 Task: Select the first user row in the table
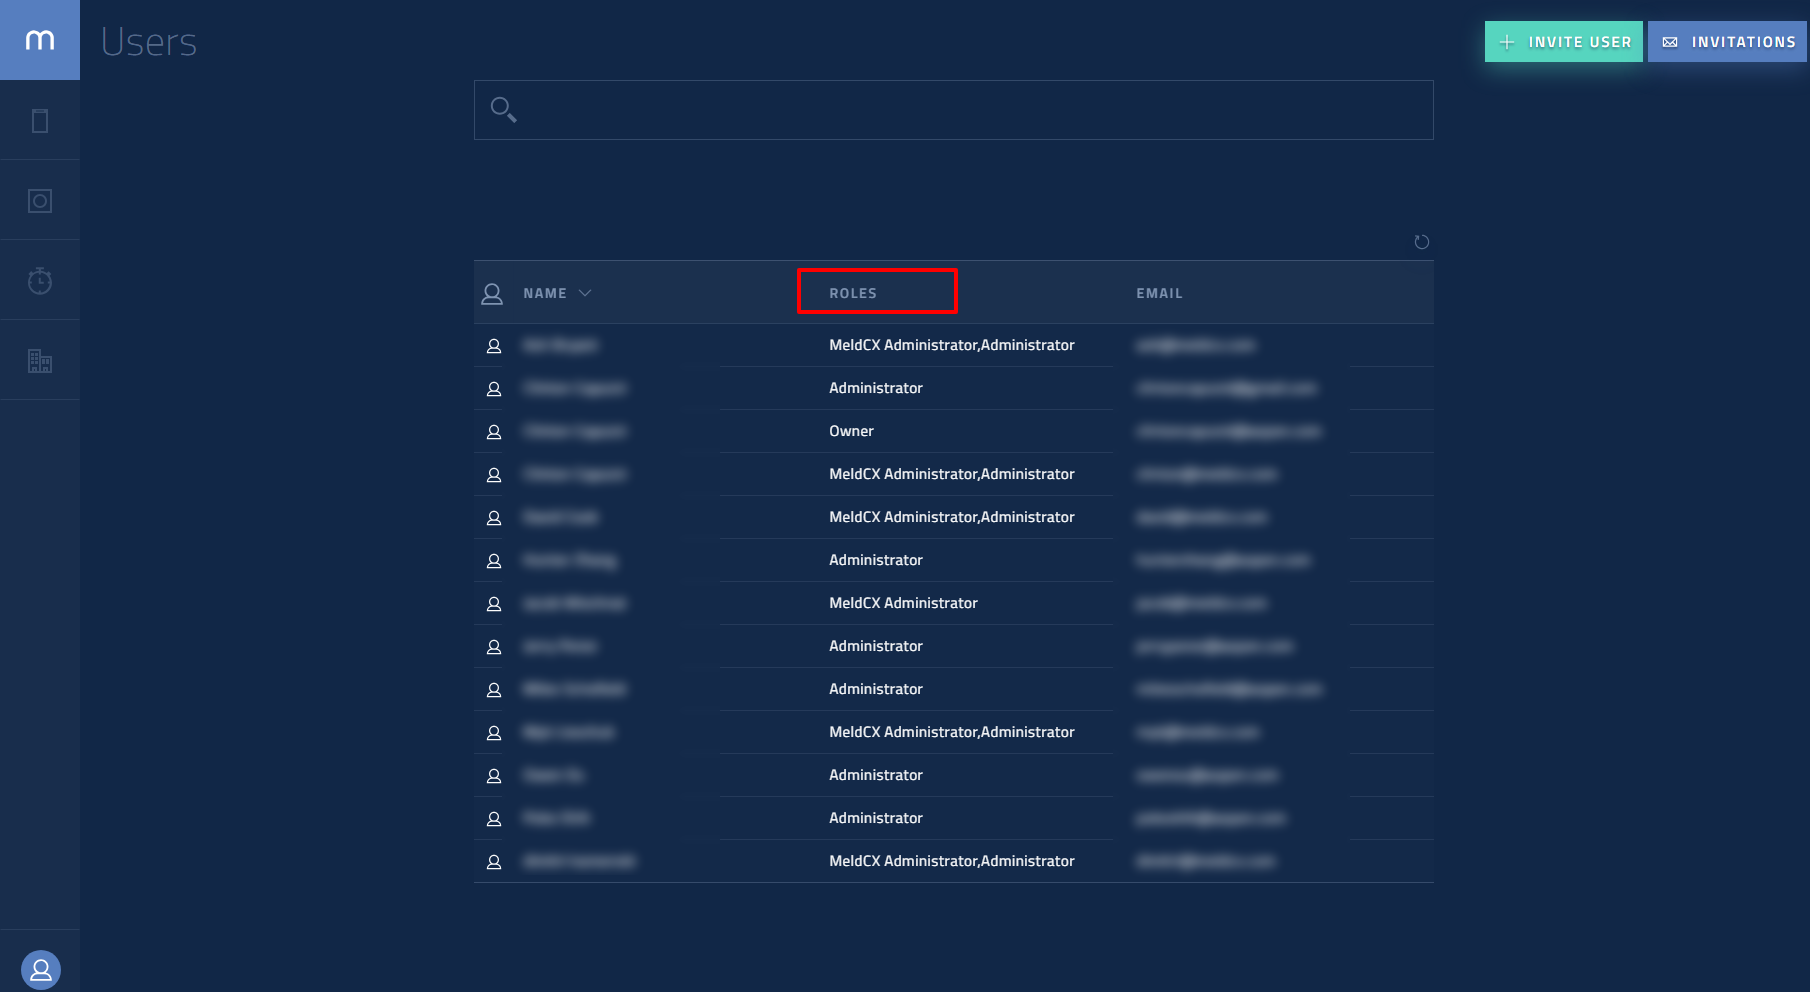951,345
